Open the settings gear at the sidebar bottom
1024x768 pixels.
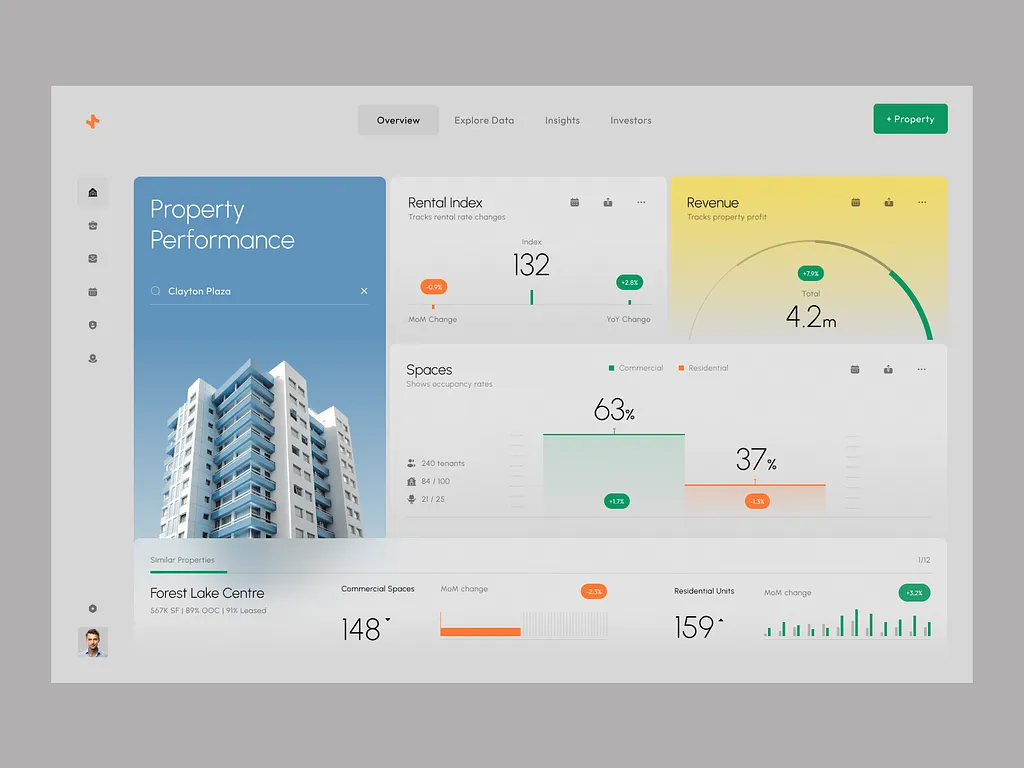93,608
